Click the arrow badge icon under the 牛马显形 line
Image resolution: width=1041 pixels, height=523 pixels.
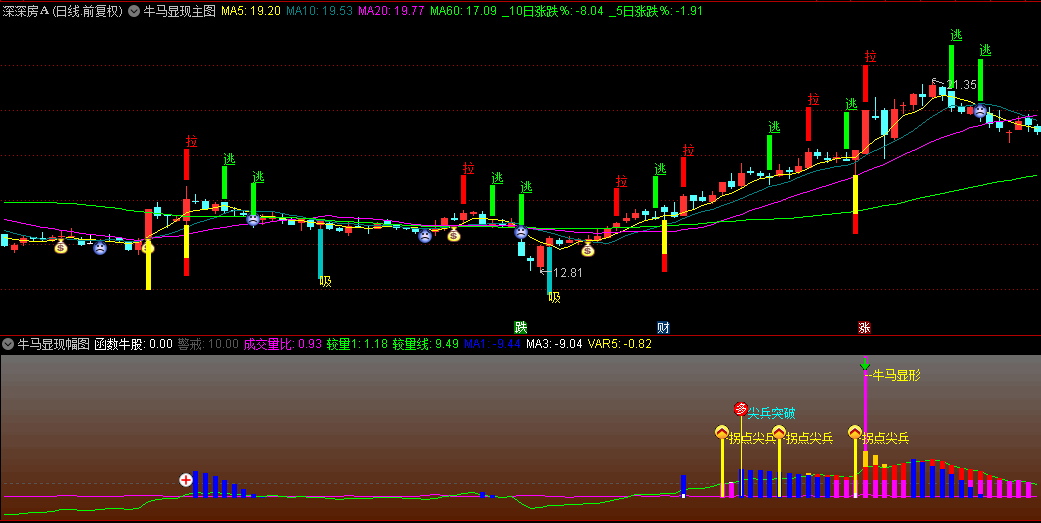pyautogui.click(x=855, y=433)
